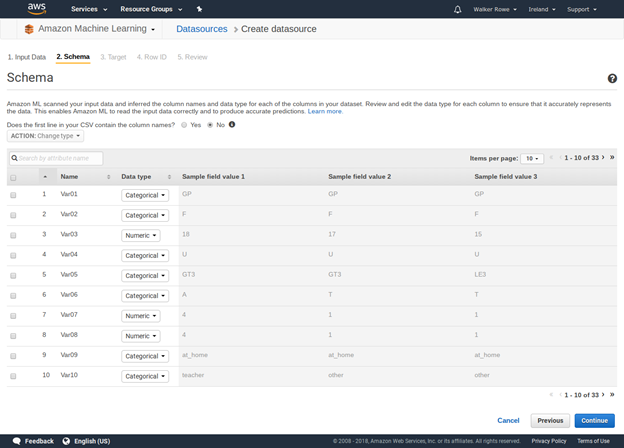Screen dimensions: 624x448
Task: Select Yes for CSV column names
Action: pos(184,125)
